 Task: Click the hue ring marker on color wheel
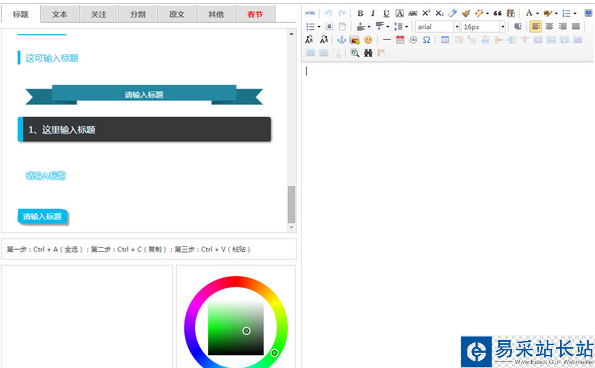pos(274,353)
